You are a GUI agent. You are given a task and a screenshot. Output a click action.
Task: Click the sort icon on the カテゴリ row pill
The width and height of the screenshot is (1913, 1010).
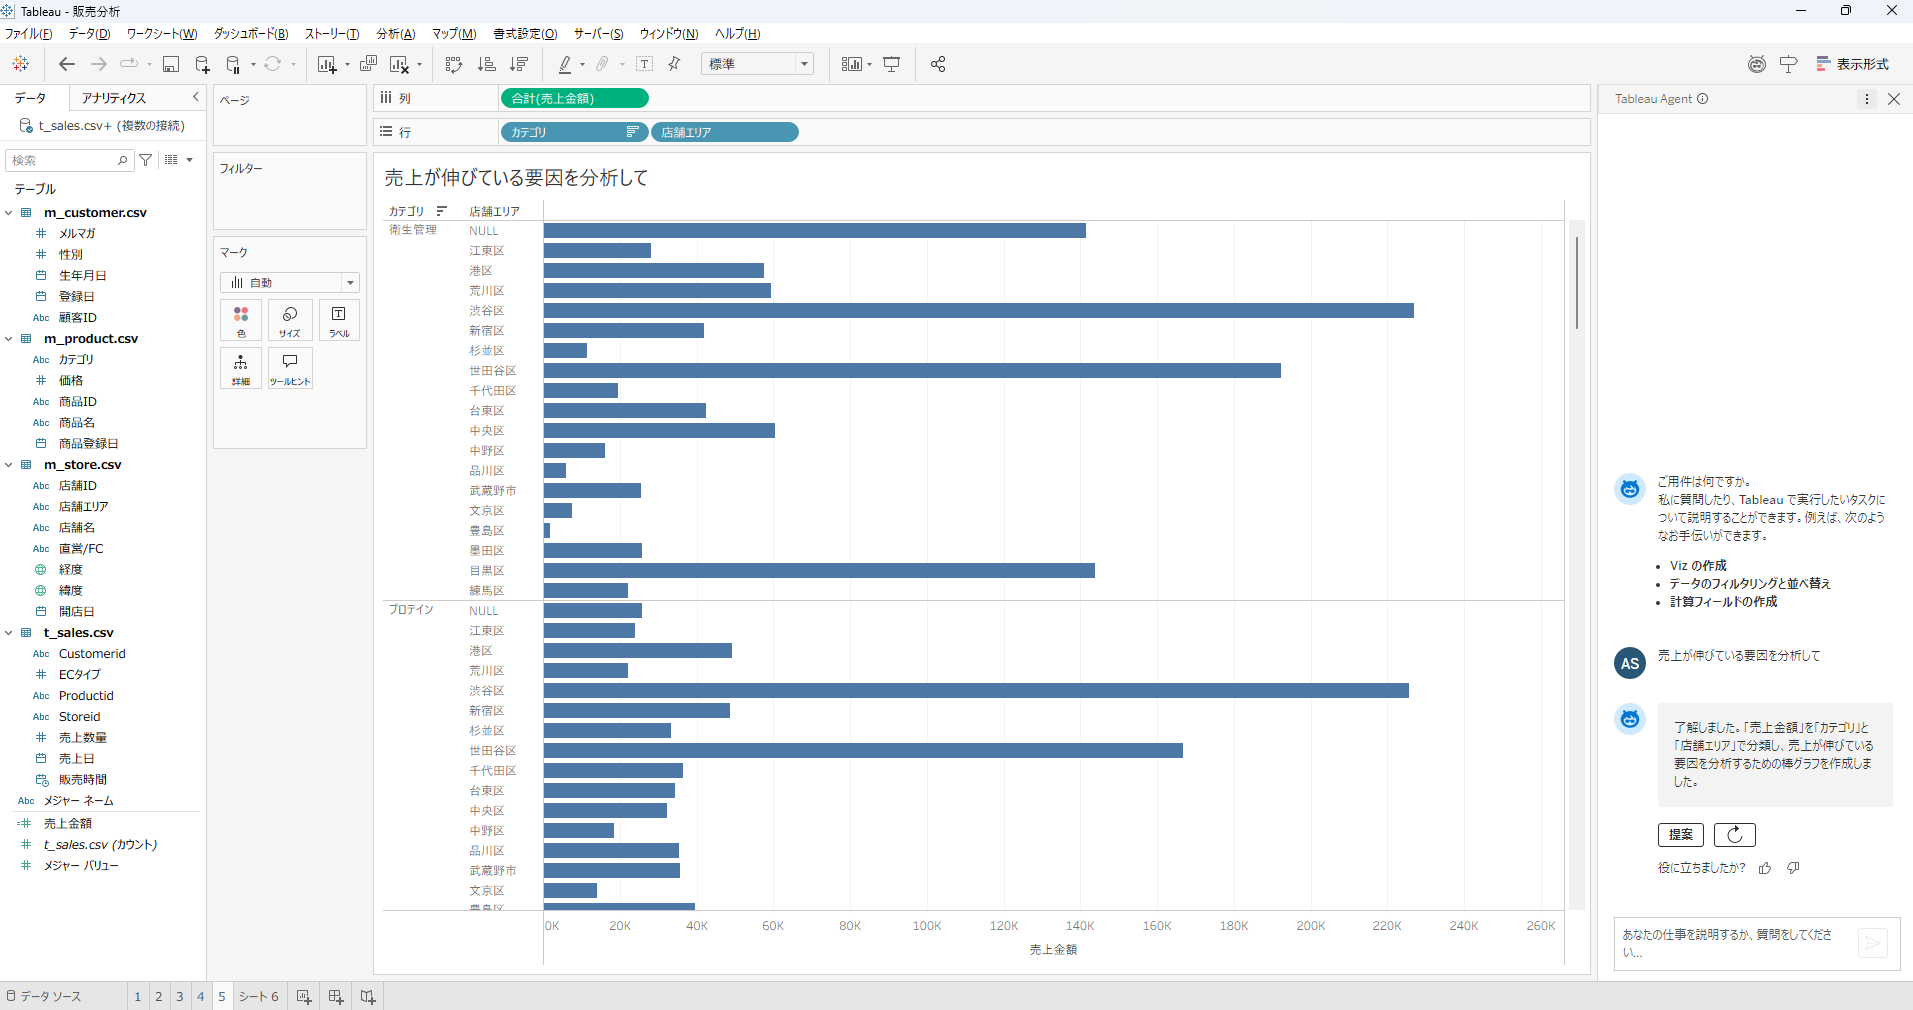point(632,132)
